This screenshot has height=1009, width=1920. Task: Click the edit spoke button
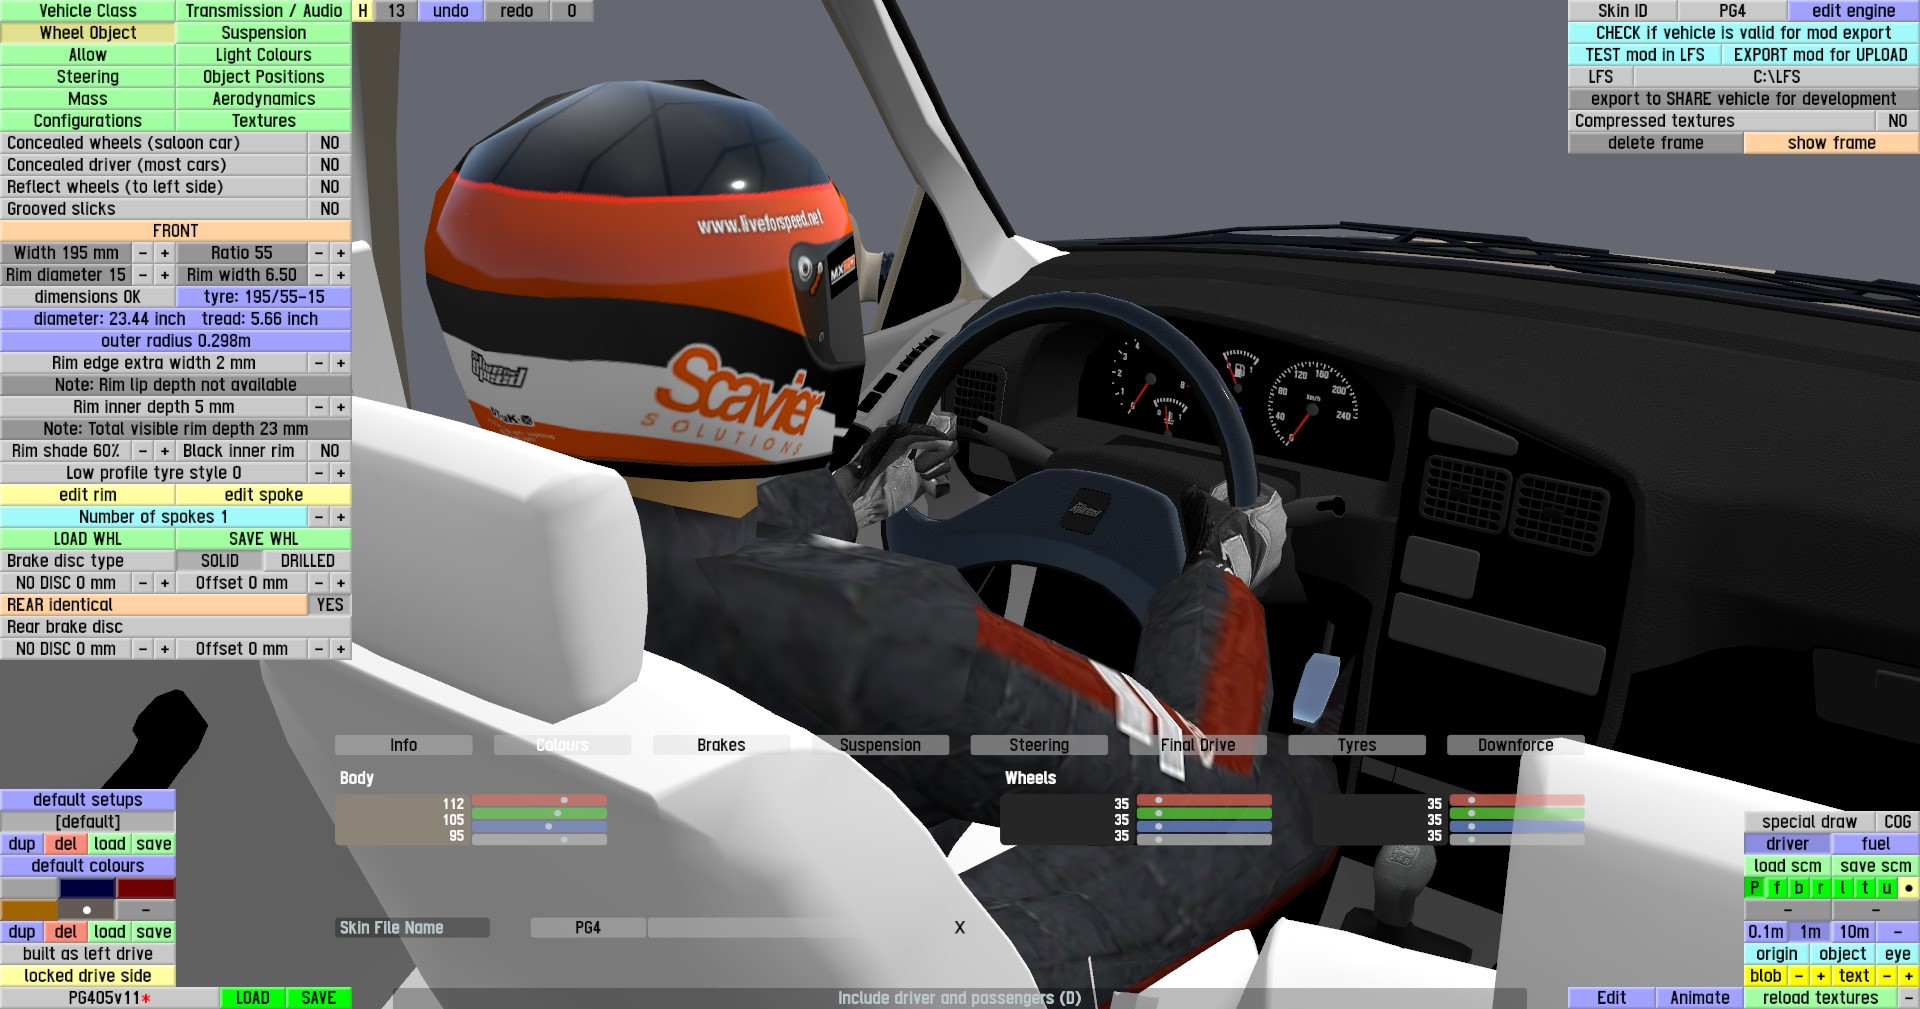point(264,495)
